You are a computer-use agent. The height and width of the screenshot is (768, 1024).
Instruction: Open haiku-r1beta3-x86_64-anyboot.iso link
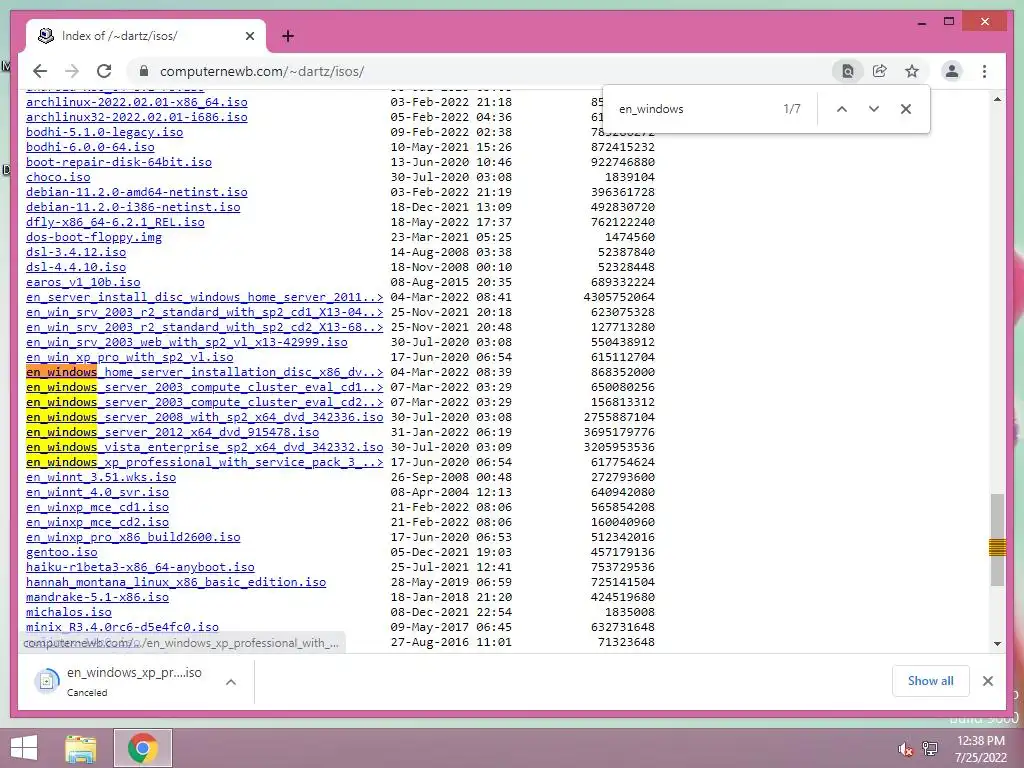coord(140,568)
